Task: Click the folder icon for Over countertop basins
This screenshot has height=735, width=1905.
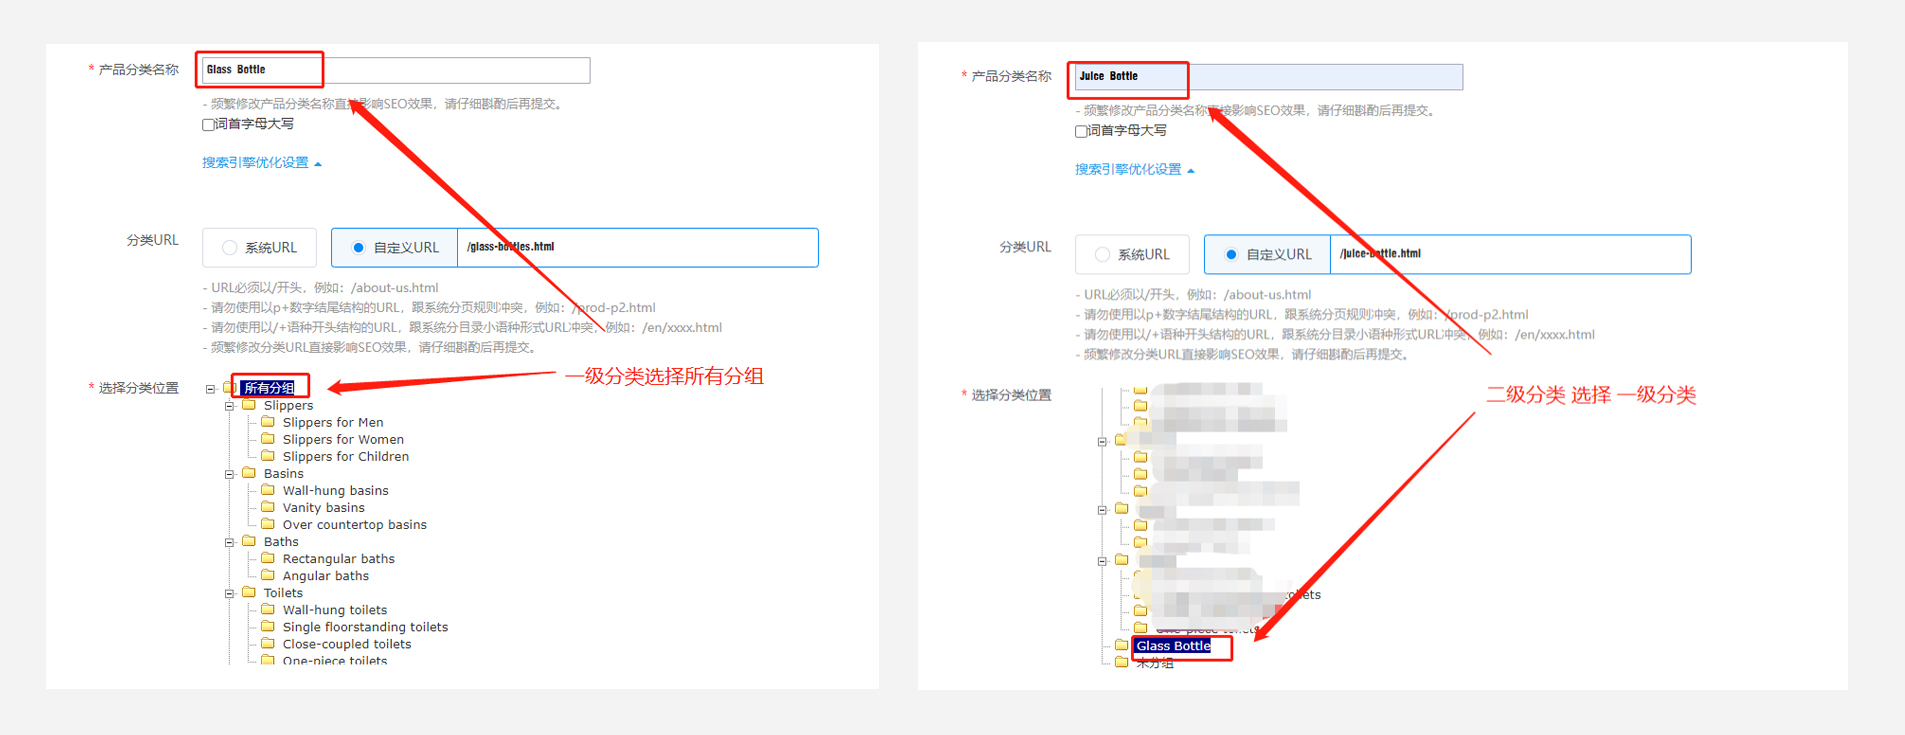Action: [x=268, y=523]
